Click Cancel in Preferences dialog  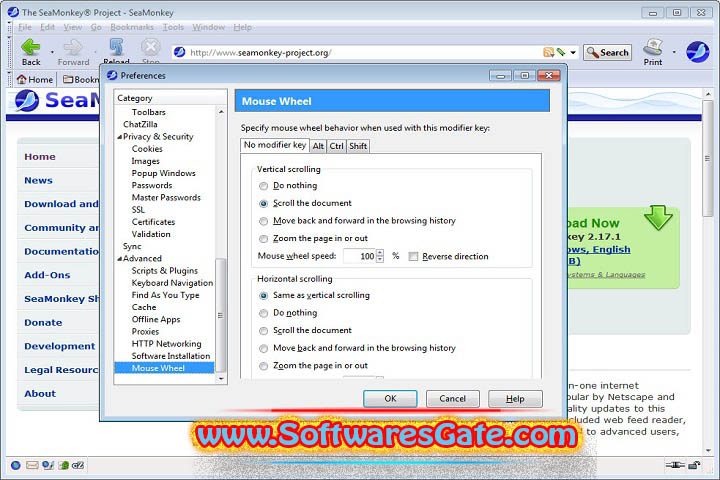pyautogui.click(x=452, y=399)
